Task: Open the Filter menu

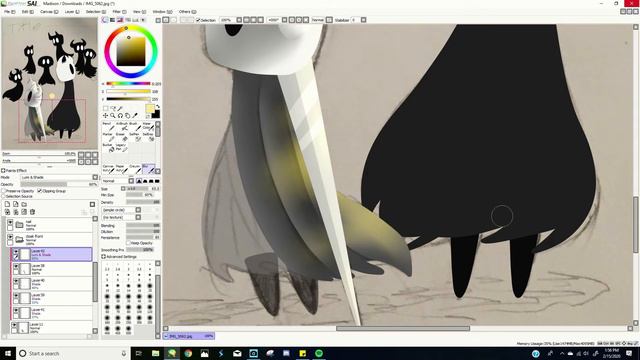Action: click(x=119, y=12)
